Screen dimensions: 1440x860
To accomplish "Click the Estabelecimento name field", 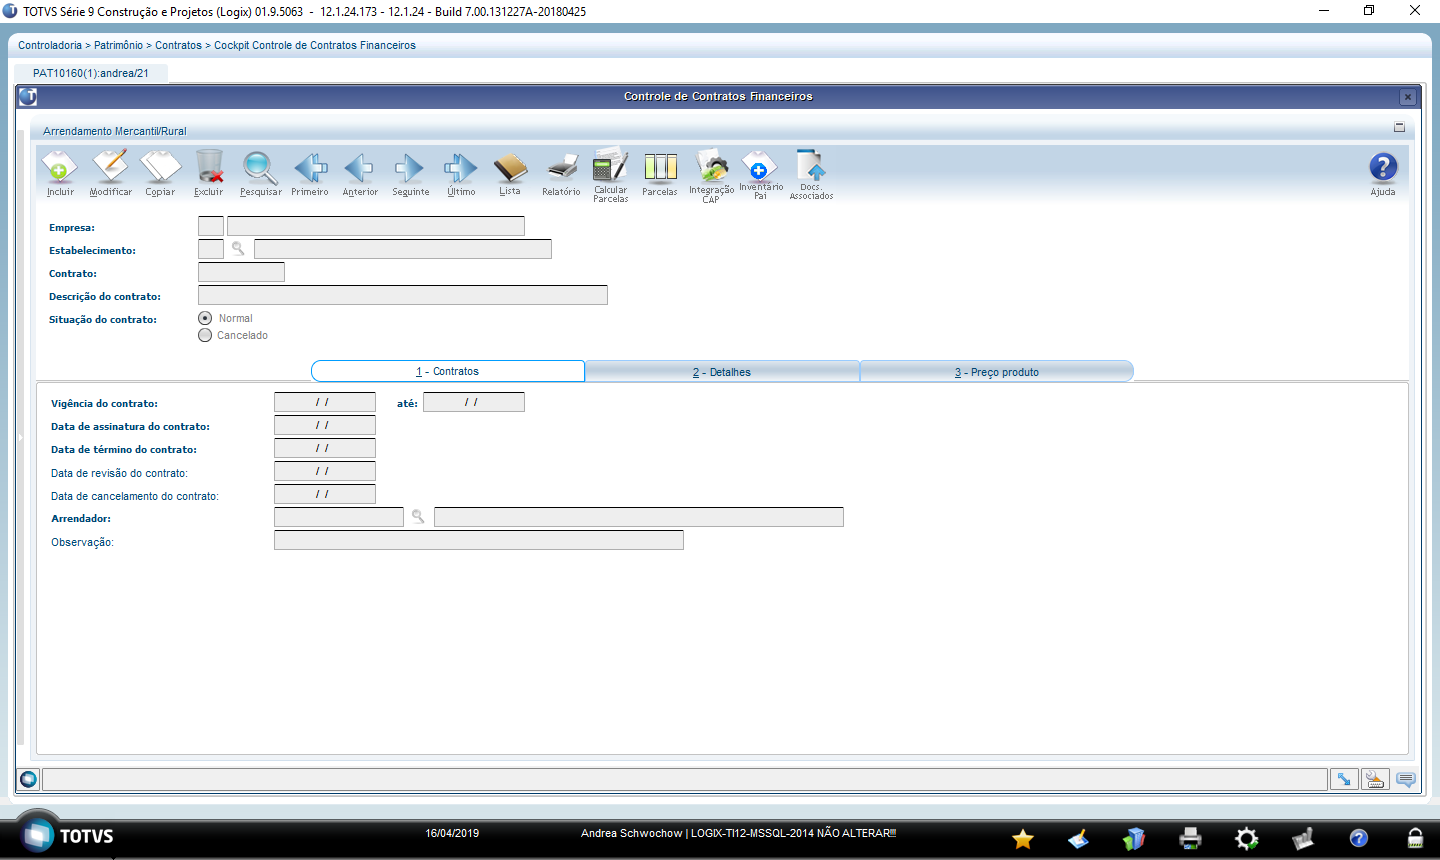I will click(403, 249).
